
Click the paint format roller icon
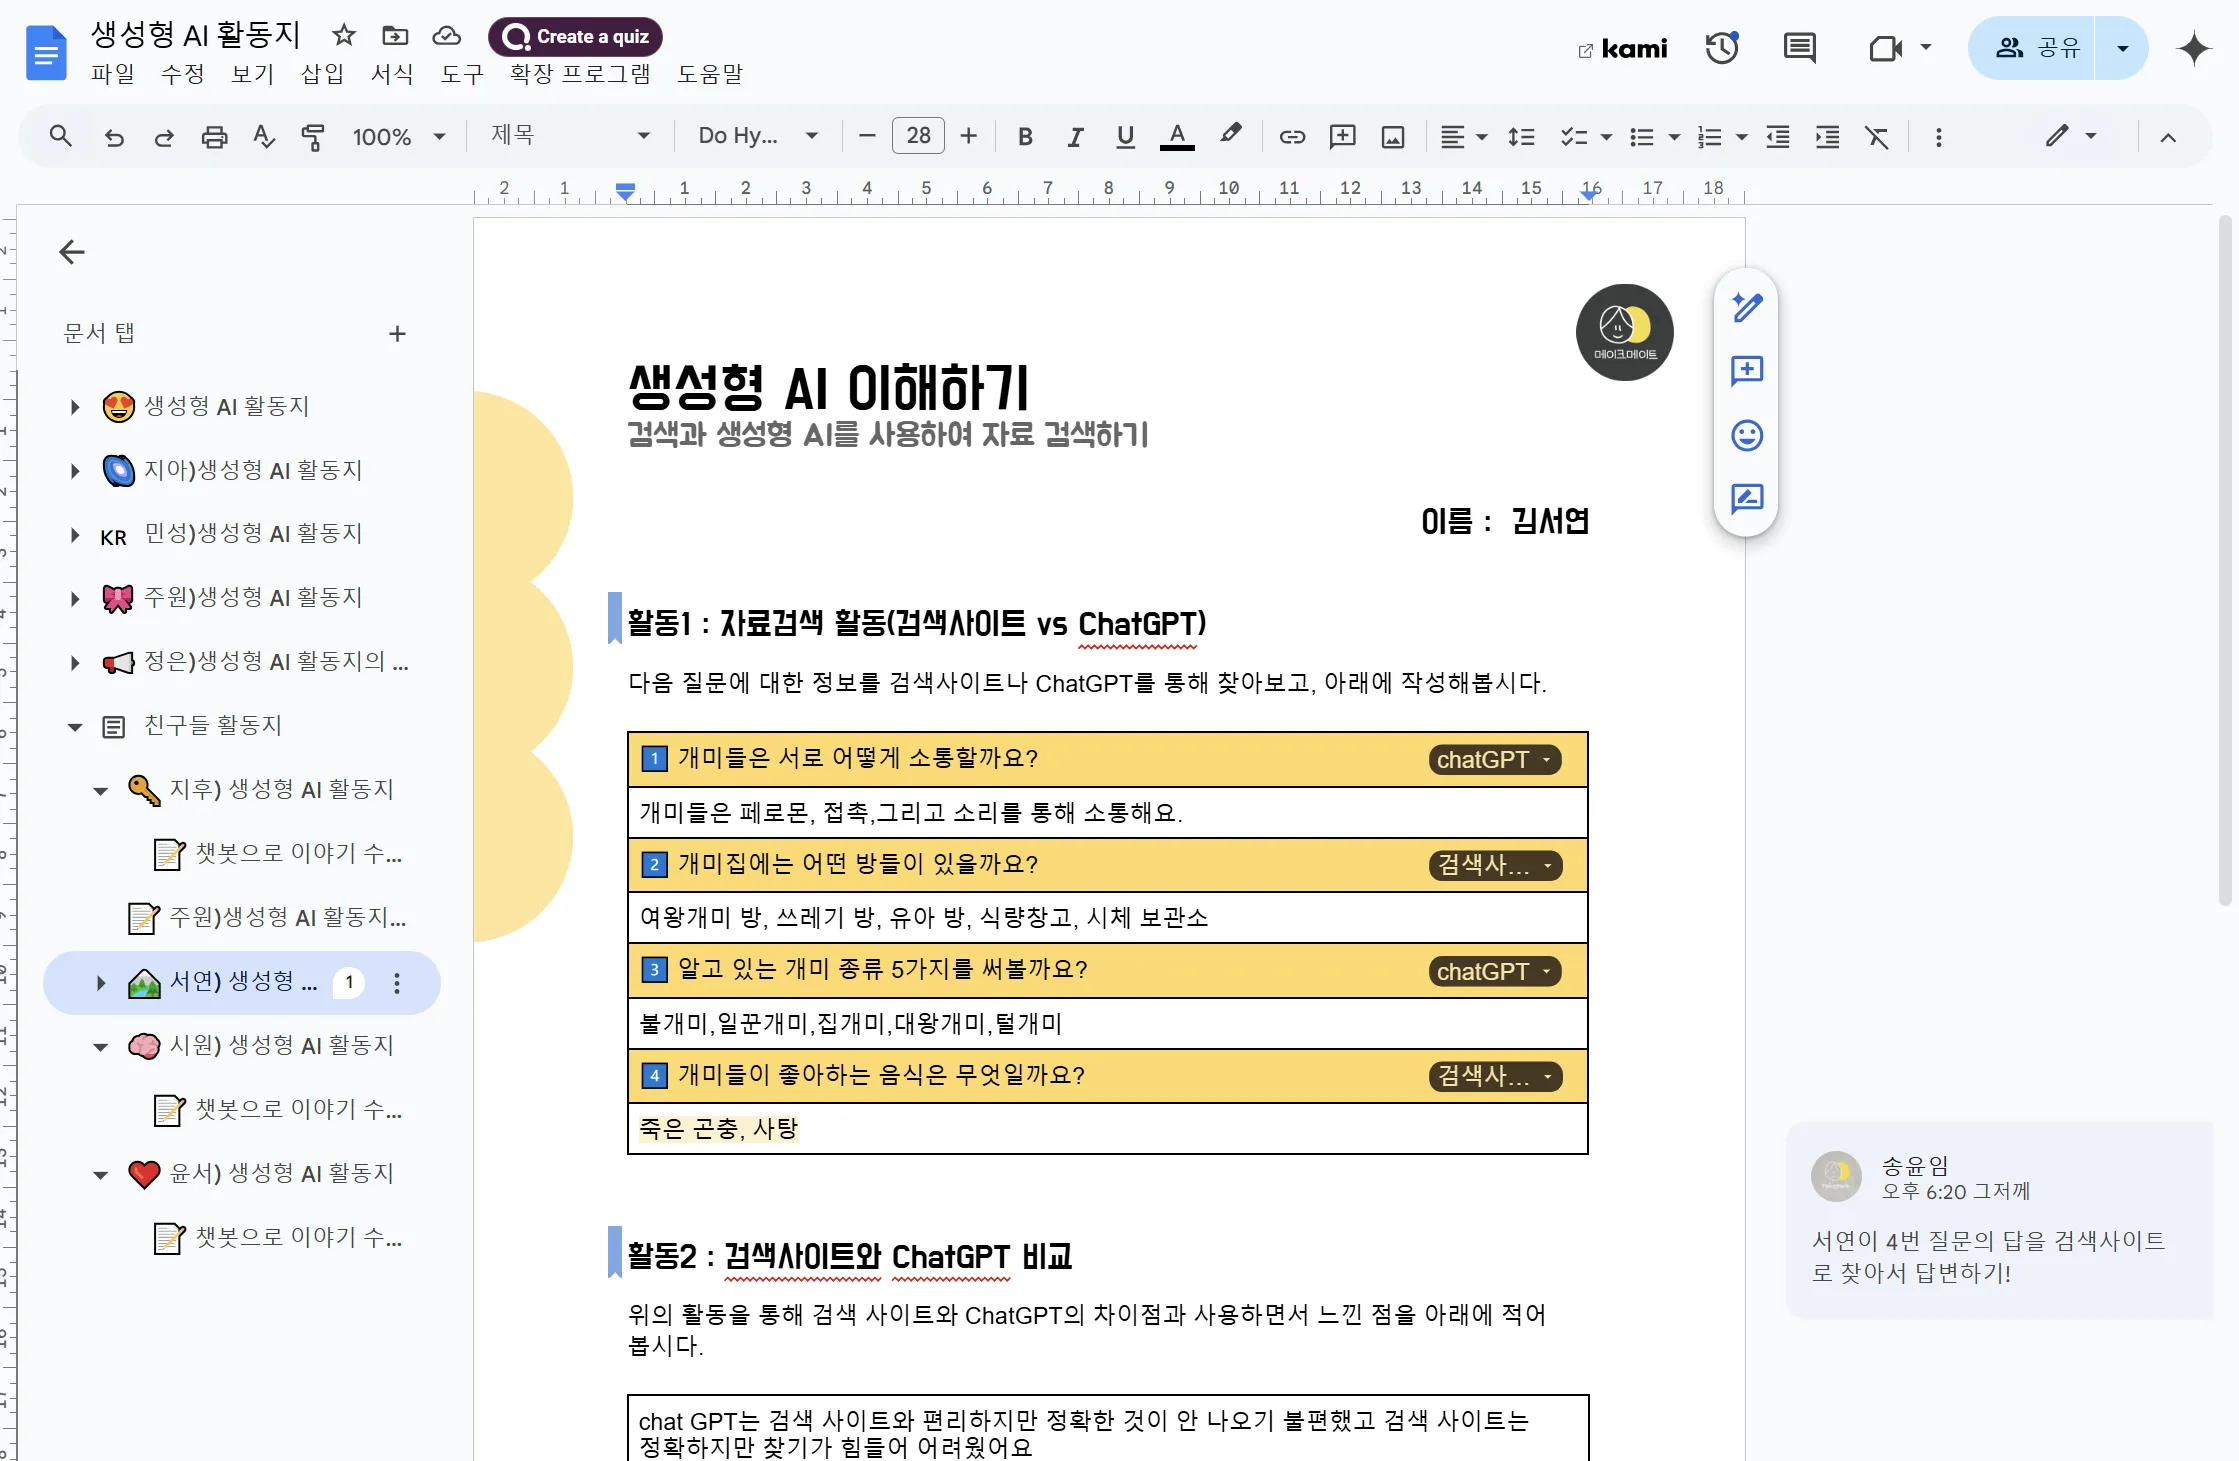coord(313,137)
